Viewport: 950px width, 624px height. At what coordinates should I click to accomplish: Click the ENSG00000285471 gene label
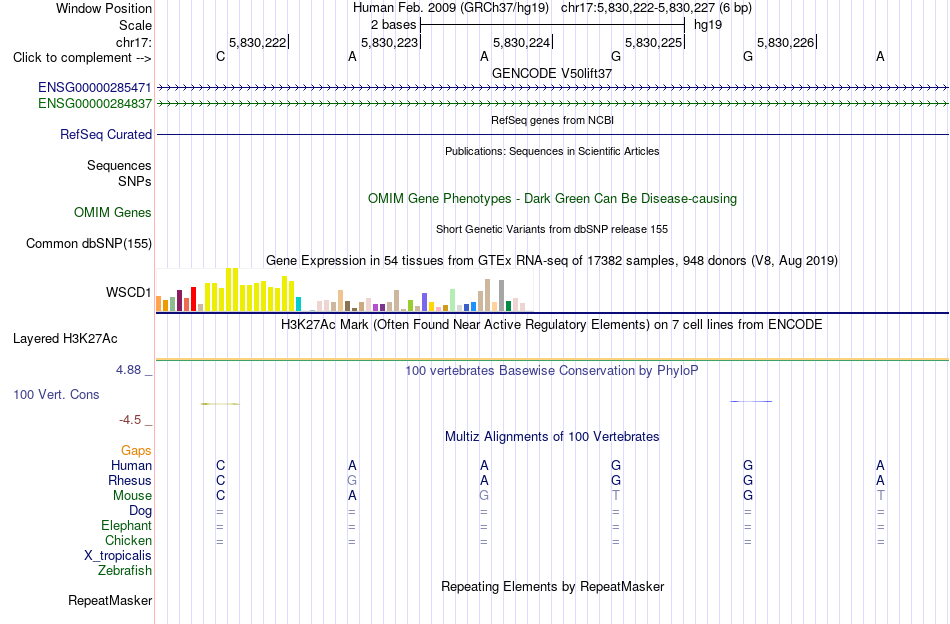point(95,88)
